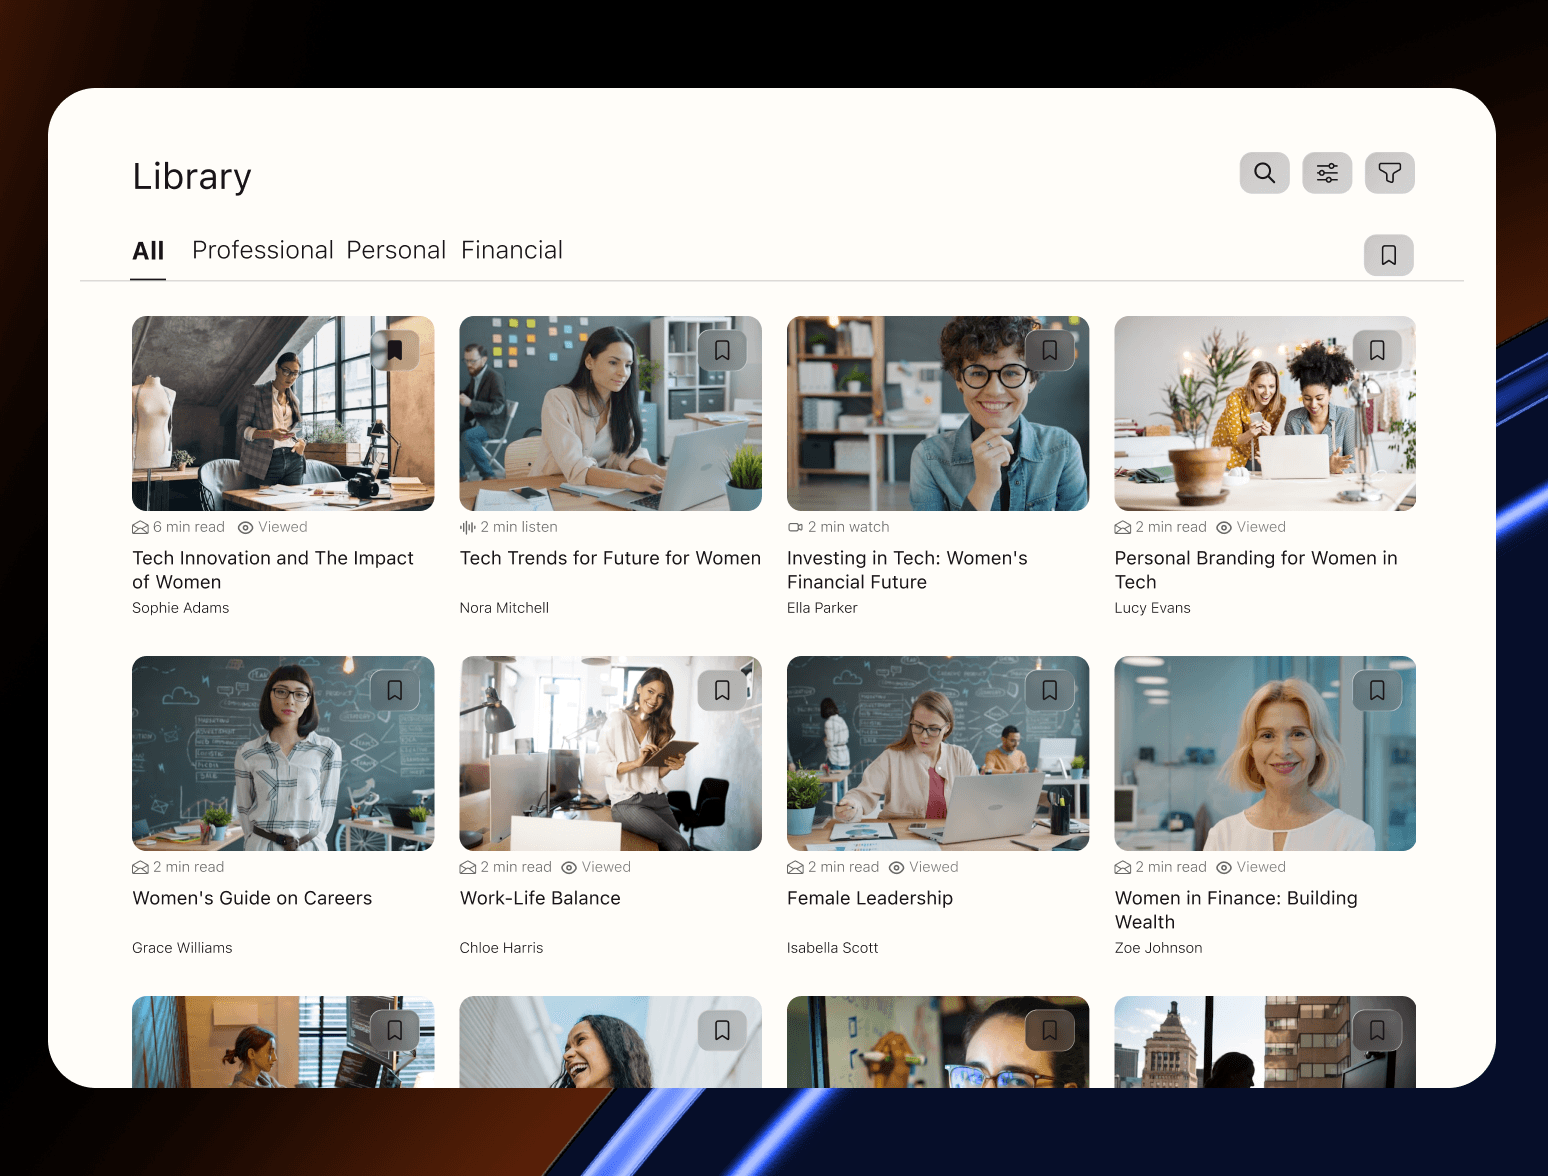Click Viewed eye icon on Female Leadership

pyautogui.click(x=897, y=868)
